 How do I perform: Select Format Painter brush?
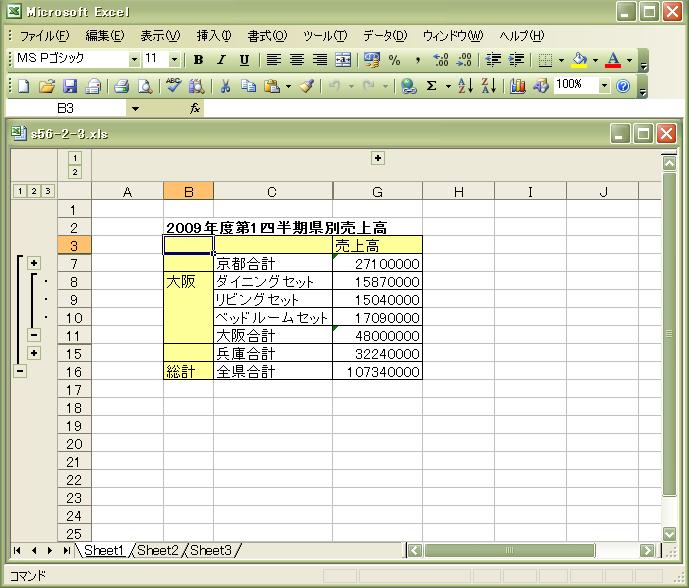(307, 86)
